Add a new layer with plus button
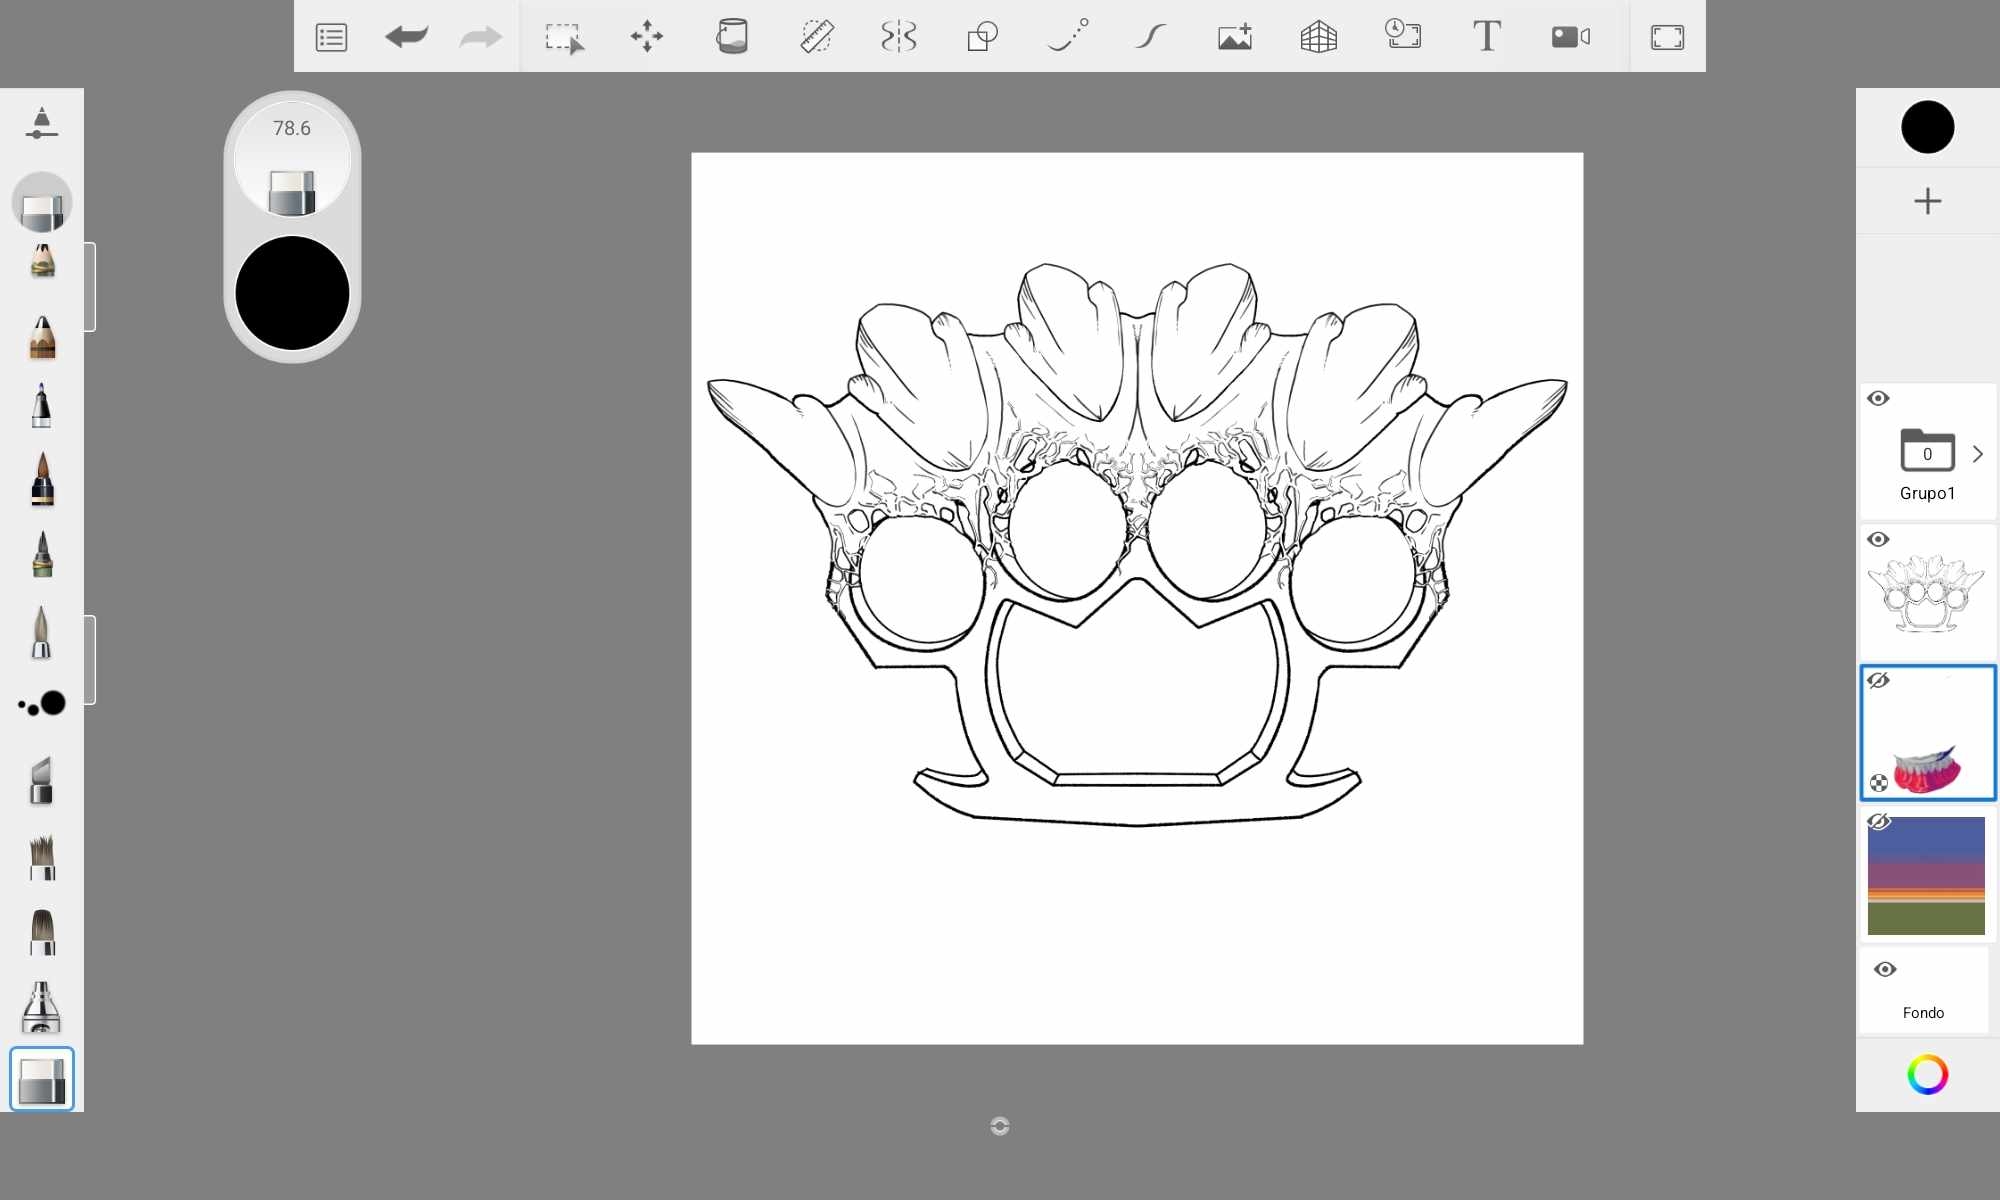2000x1200 pixels. 1927,201
